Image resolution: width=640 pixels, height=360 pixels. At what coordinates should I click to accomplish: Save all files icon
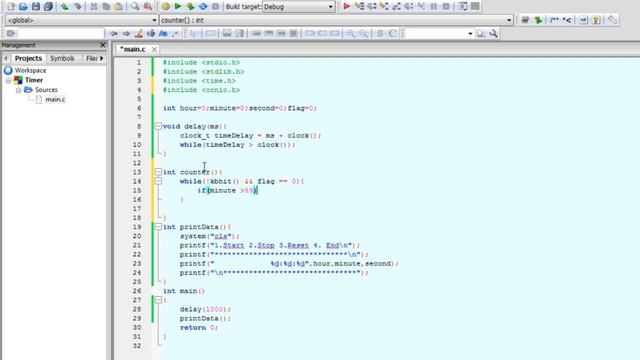coord(48,6)
